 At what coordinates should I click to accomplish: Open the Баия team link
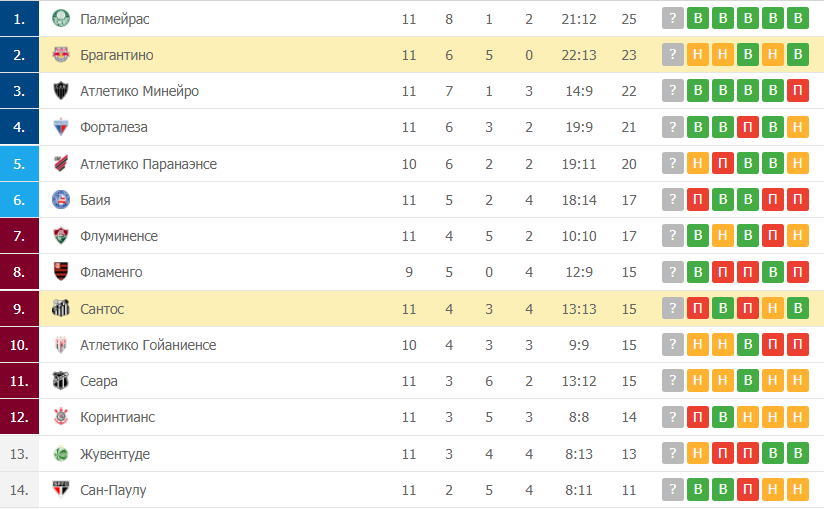click(x=95, y=200)
